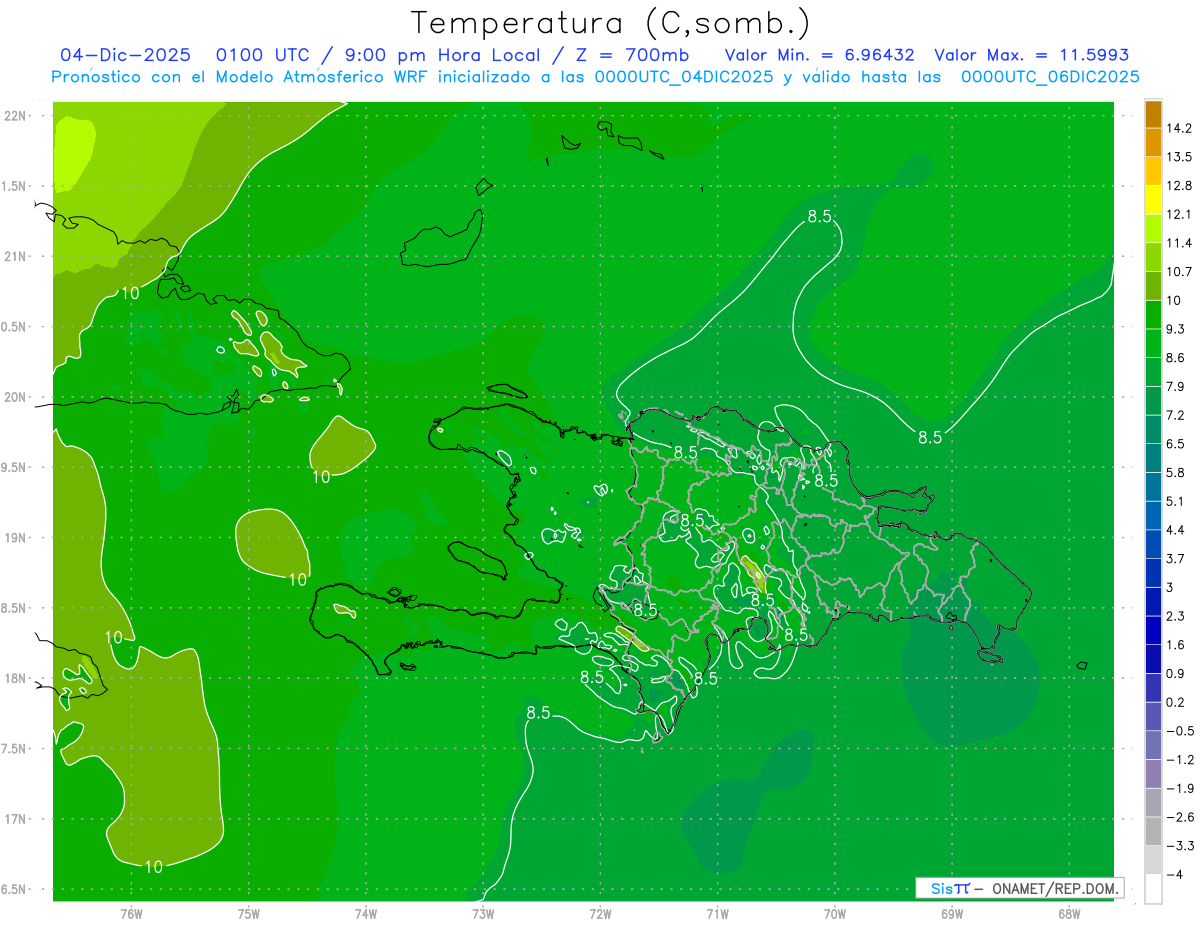Pick the brown-orange swatch above 14.2 in legend
The height and width of the screenshot is (927, 1200).
pyautogui.click(x=1153, y=114)
